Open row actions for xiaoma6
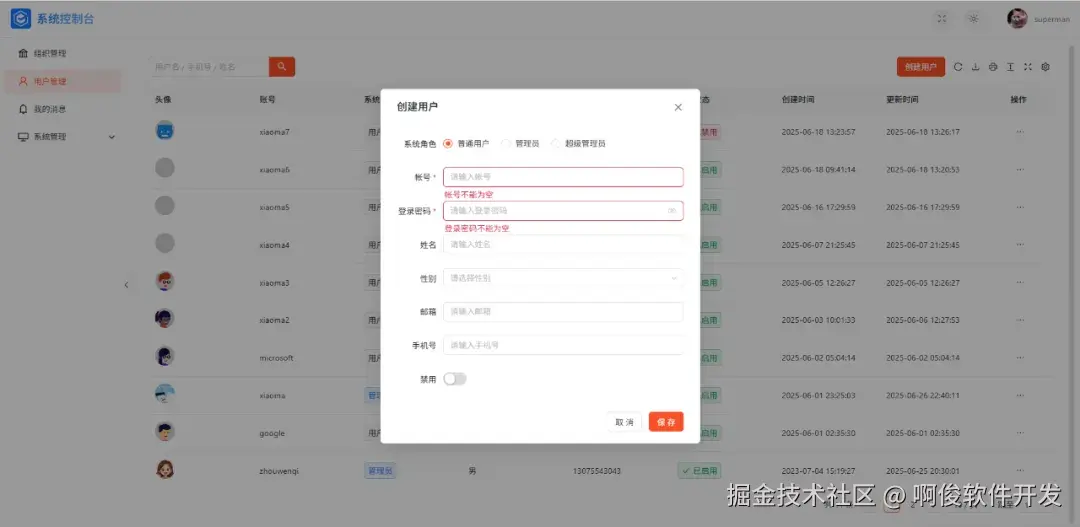This screenshot has width=1080, height=527. click(x=1020, y=169)
